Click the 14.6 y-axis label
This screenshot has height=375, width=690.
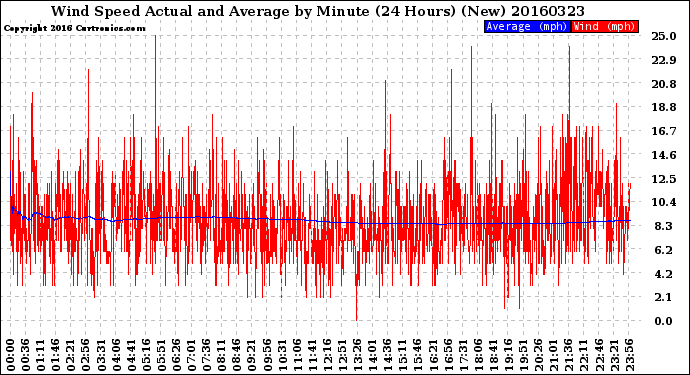(664, 155)
